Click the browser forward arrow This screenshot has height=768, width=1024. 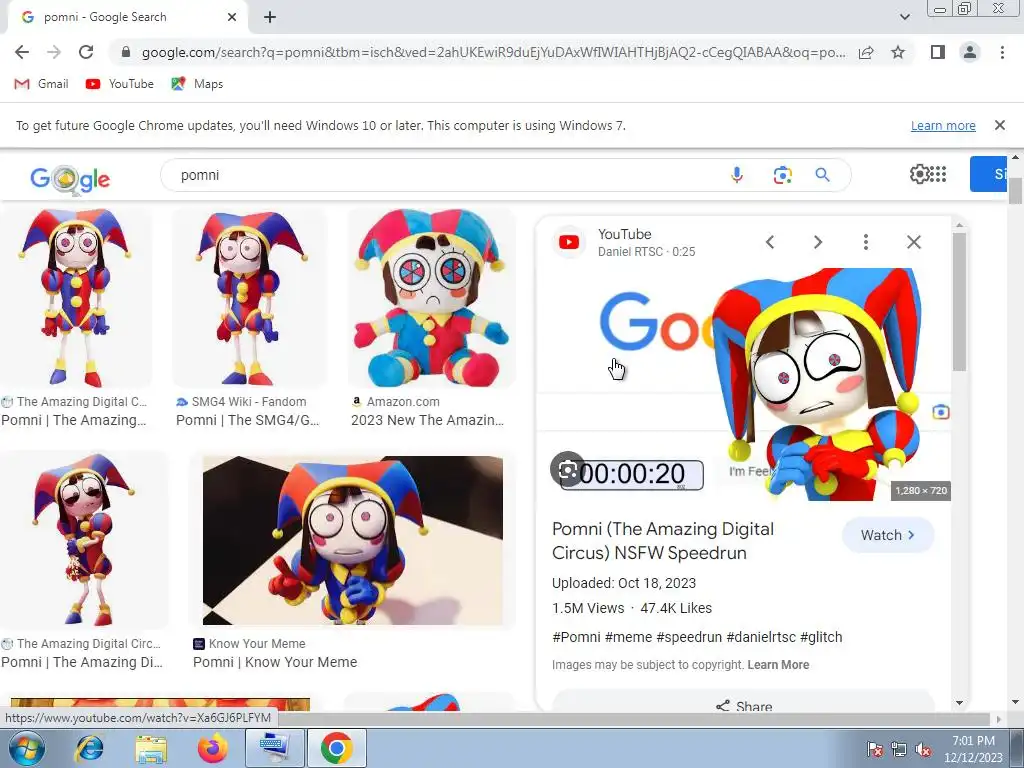click(x=54, y=52)
